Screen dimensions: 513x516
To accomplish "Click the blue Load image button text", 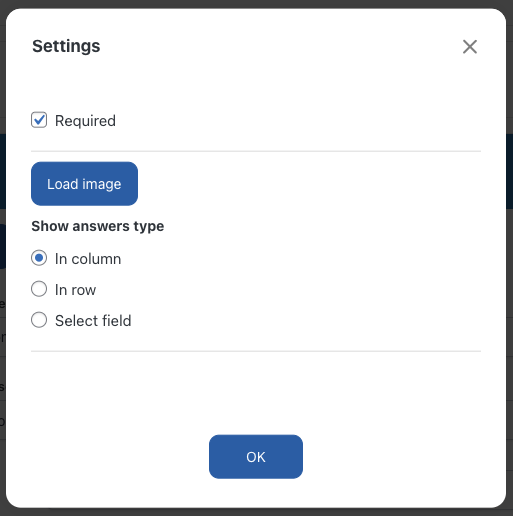I will 84,184.
